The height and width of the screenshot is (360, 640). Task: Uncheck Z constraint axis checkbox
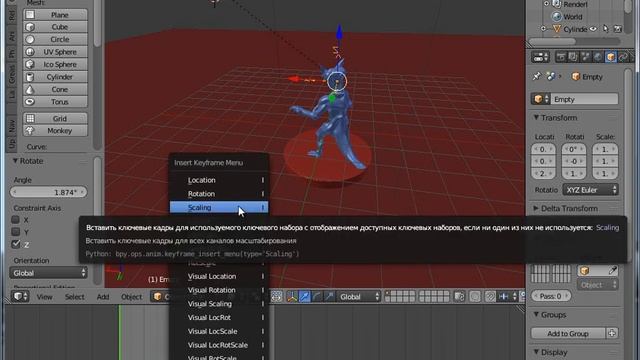pos(16,244)
